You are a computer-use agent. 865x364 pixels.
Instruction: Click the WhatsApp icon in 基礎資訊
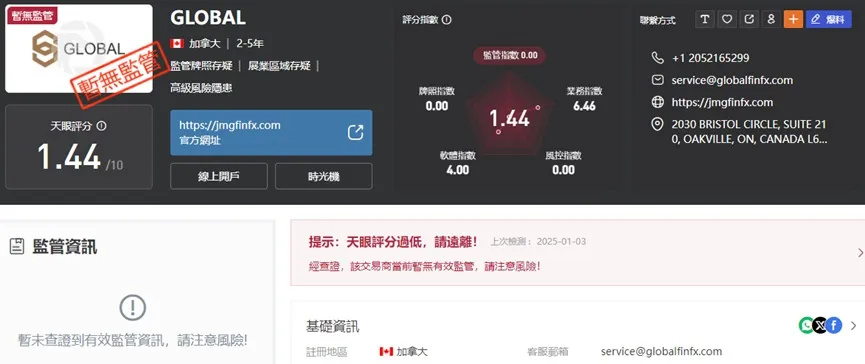(x=806, y=325)
